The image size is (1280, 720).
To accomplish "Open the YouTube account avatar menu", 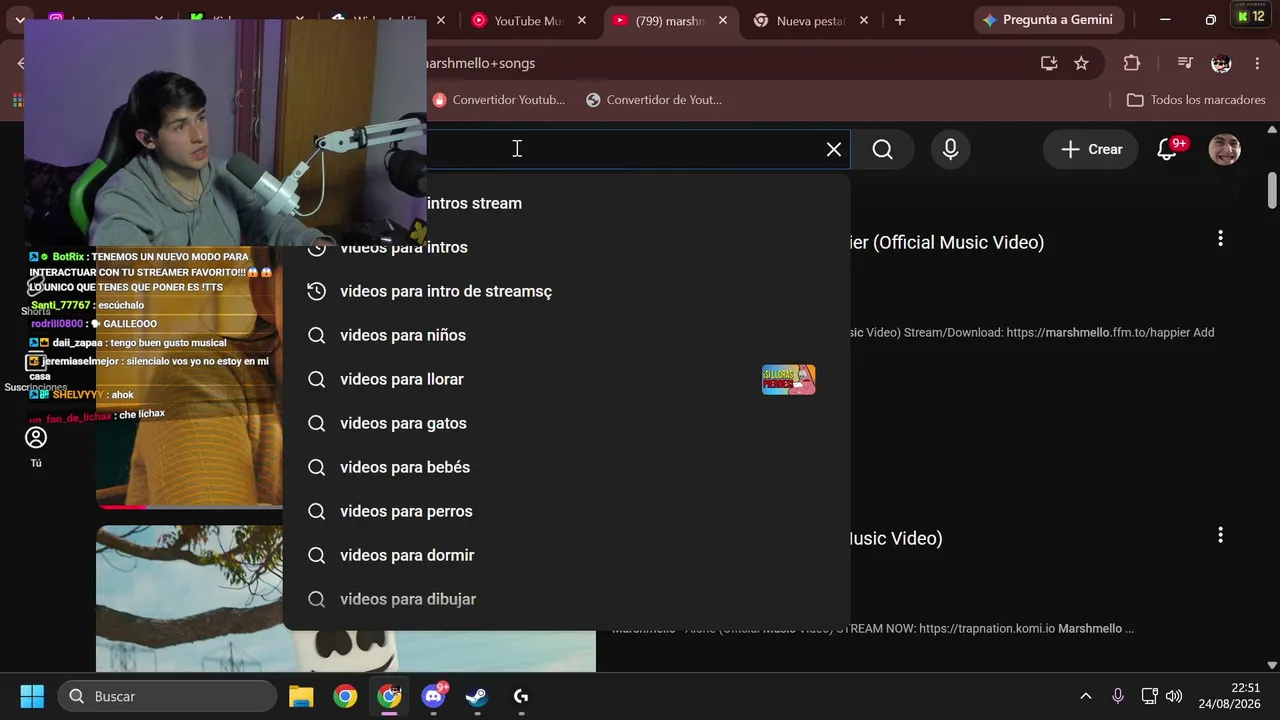I will tap(1224, 149).
